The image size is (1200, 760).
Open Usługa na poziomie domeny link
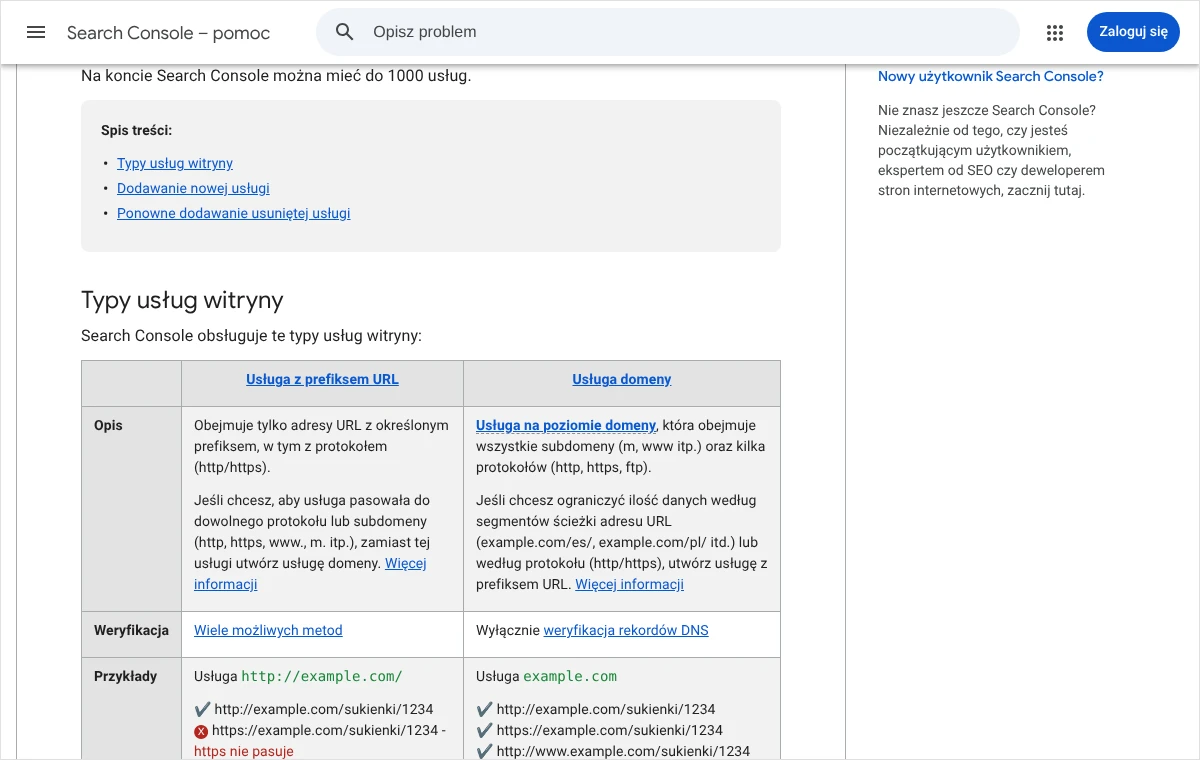pyautogui.click(x=566, y=425)
